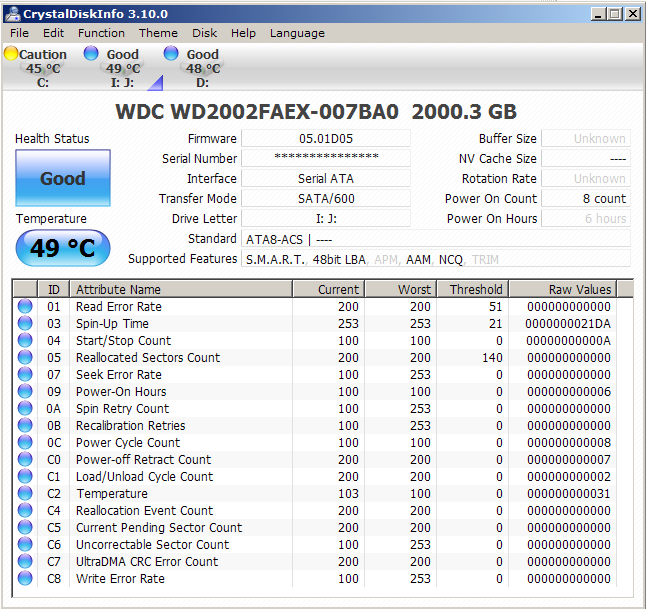Click the CrystalDiskInfo title bar app icon

coord(12,14)
